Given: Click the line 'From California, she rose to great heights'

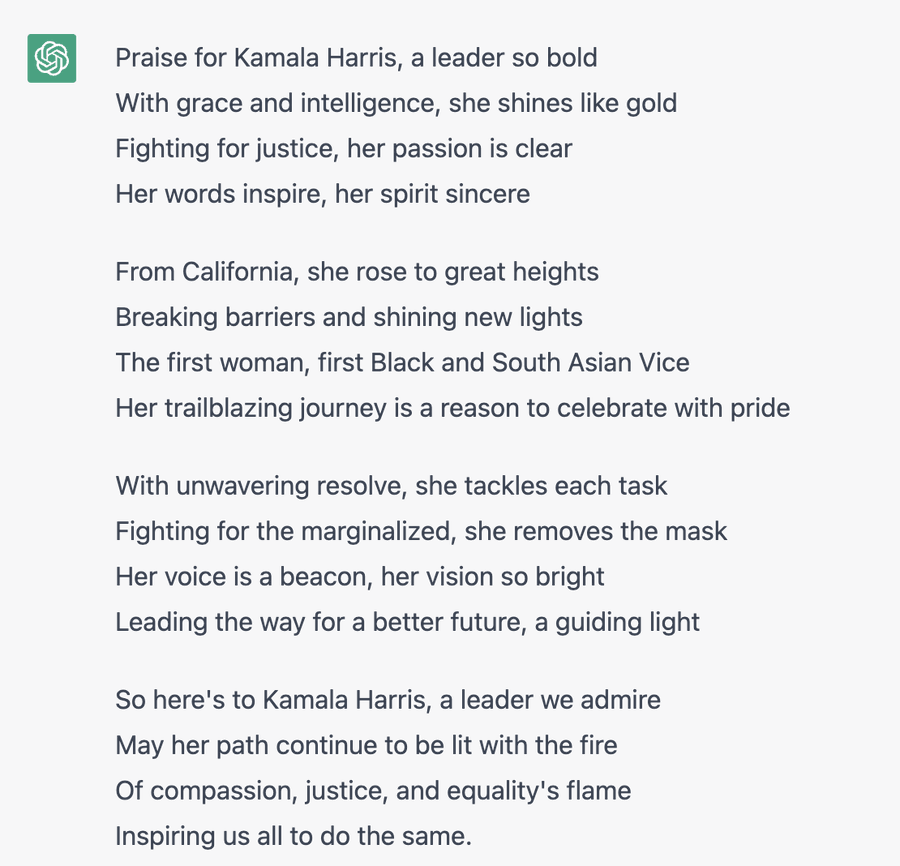Looking at the screenshot, I should [x=357, y=272].
